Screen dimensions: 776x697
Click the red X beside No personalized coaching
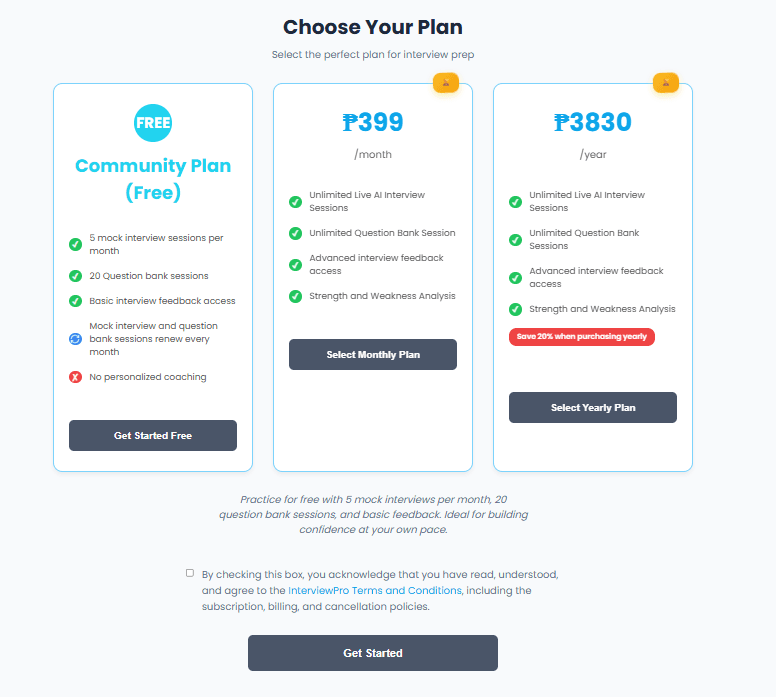coord(75,377)
